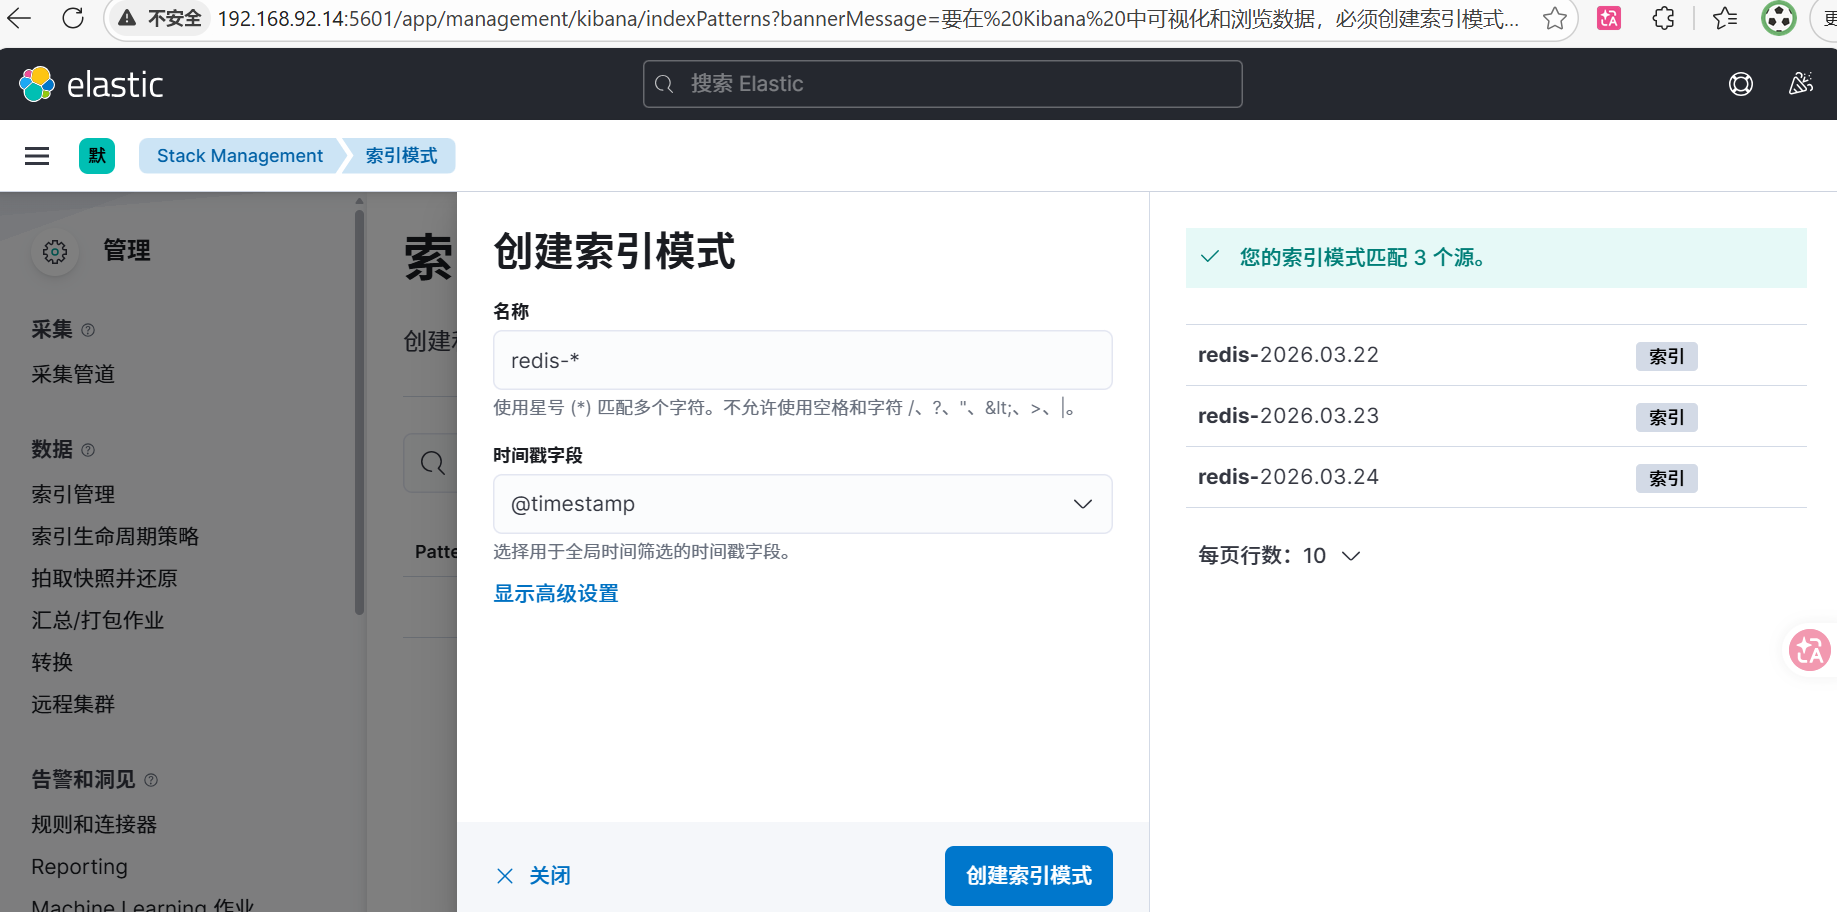Click 创建索引模式 button
This screenshot has width=1837, height=912.
click(x=1028, y=876)
